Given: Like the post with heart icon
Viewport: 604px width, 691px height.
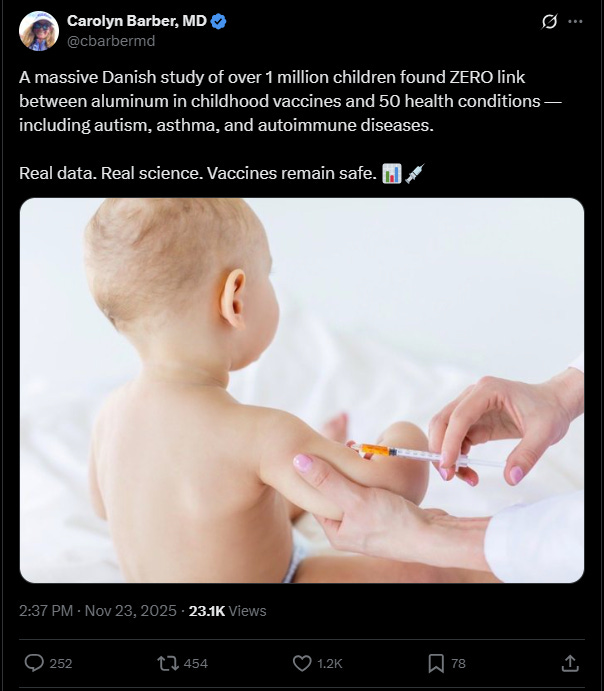Looking at the screenshot, I should [302, 663].
